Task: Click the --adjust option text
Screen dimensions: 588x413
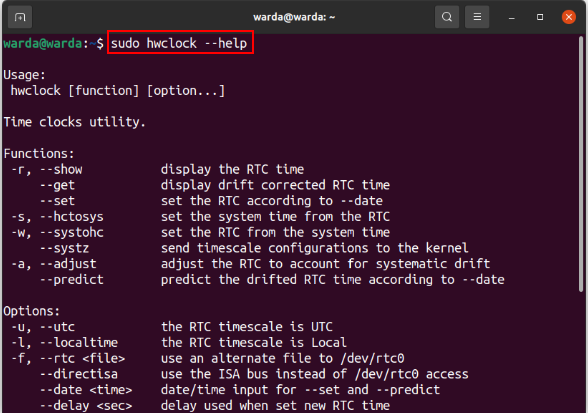Action: point(68,264)
